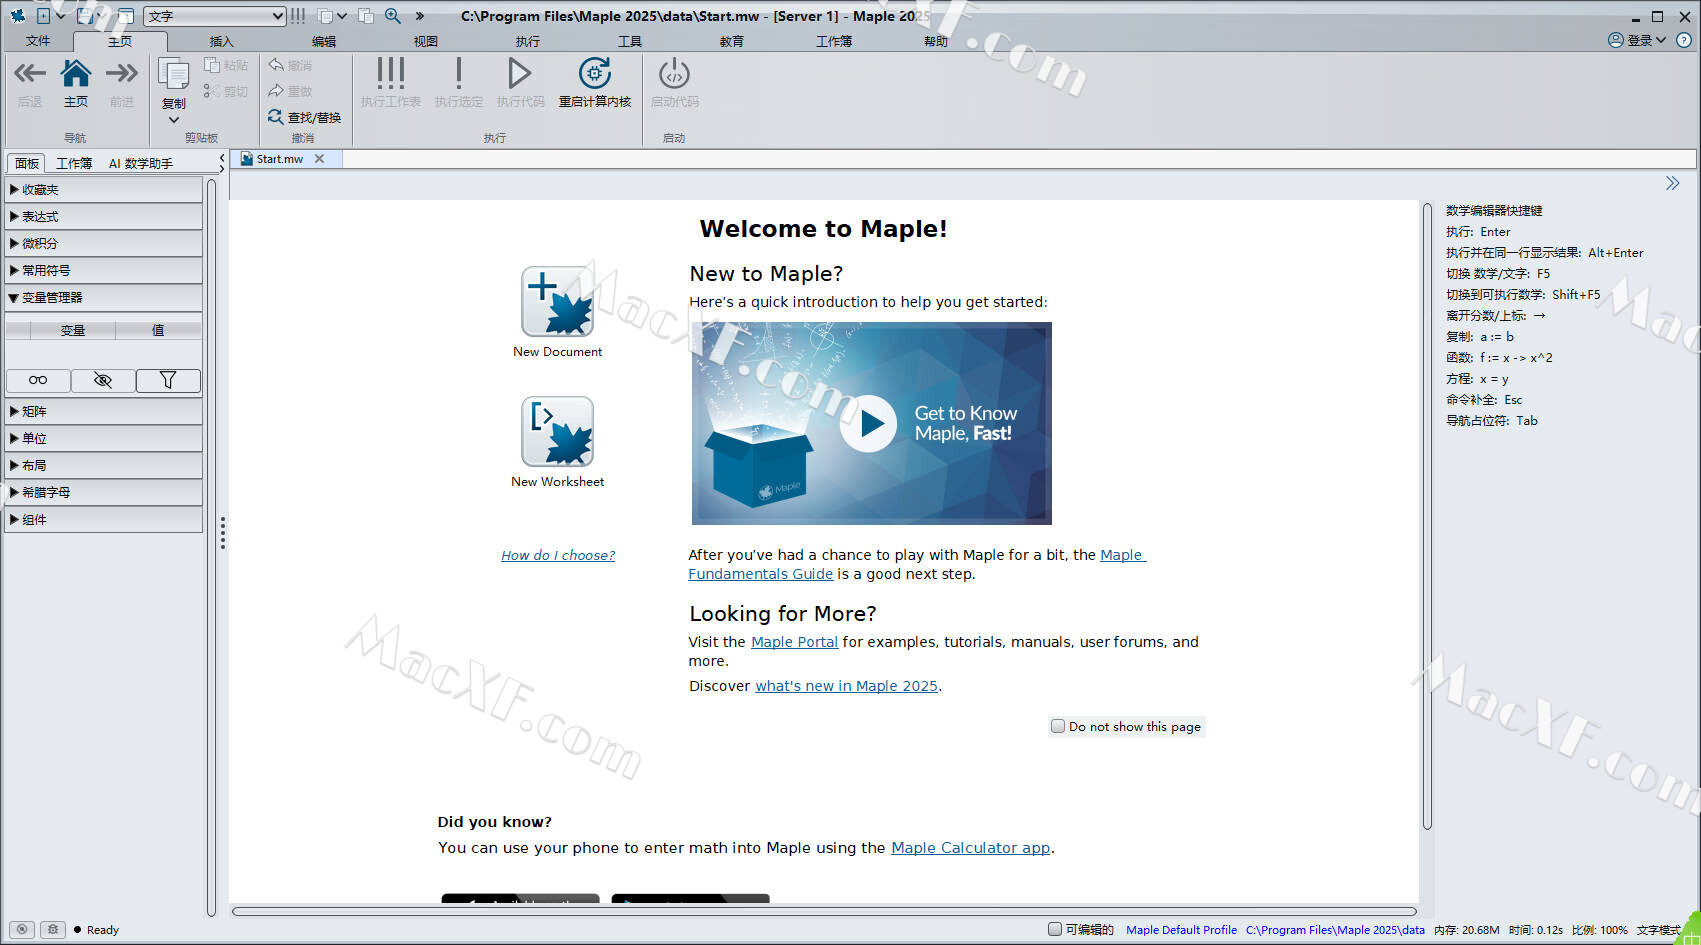
Task: Click the horizontal scrollbar at bottom
Action: (x=824, y=911)
